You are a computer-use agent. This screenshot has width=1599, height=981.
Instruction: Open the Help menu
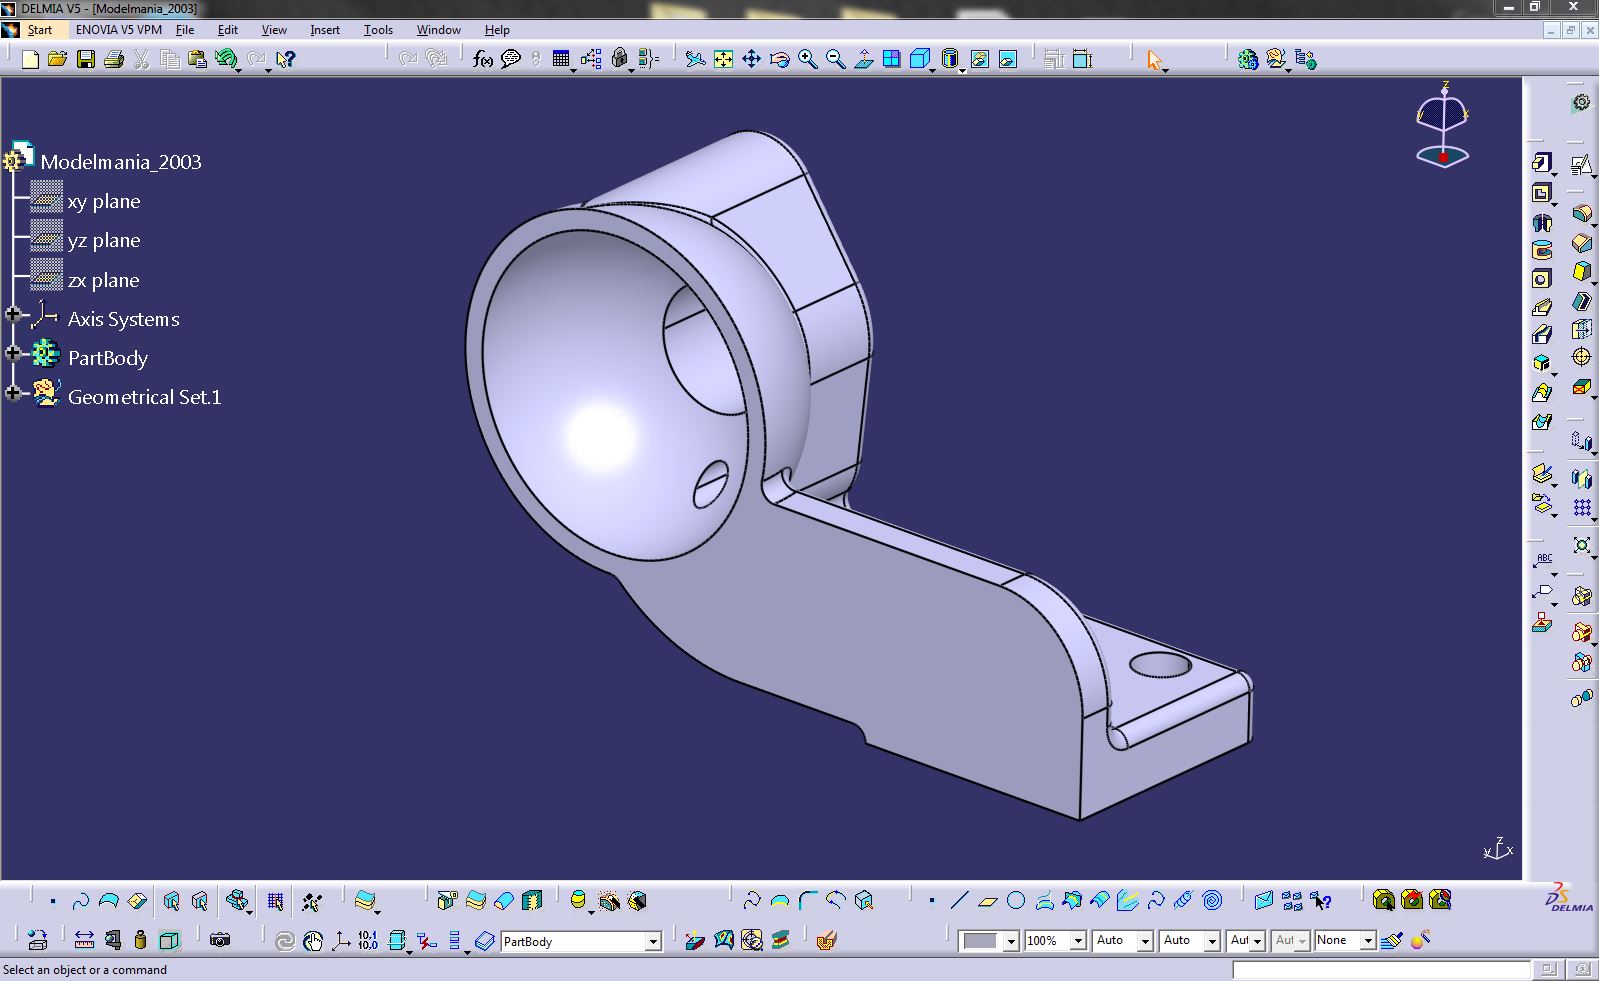[x=497, y=30]
